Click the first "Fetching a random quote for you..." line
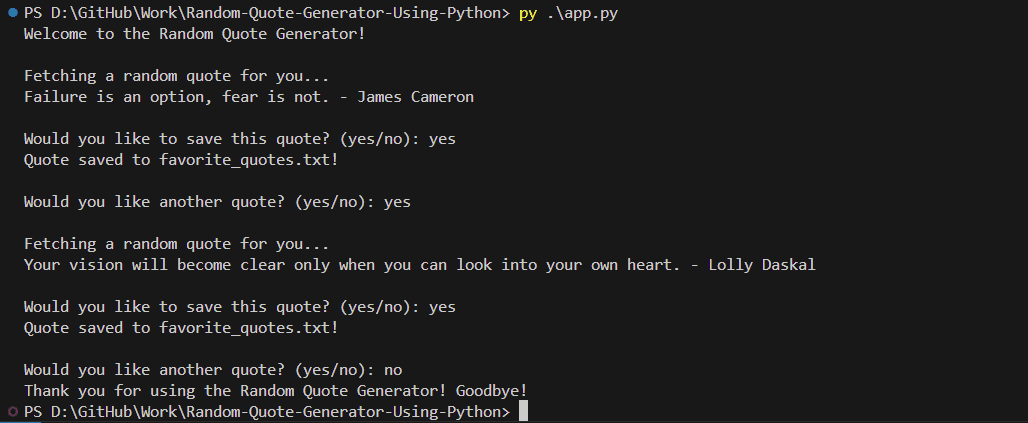The height and width of the screenshot is (423, 1028). (177, 76)
